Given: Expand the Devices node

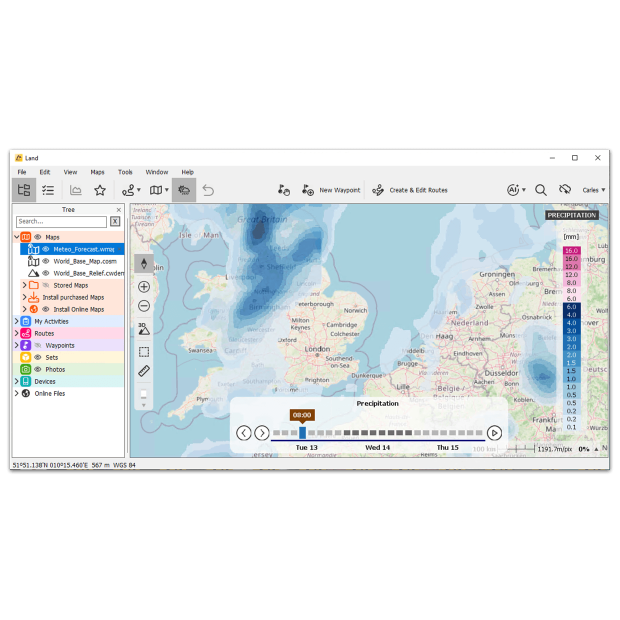Looking at the screenshot, I should (x=17, y=381).
